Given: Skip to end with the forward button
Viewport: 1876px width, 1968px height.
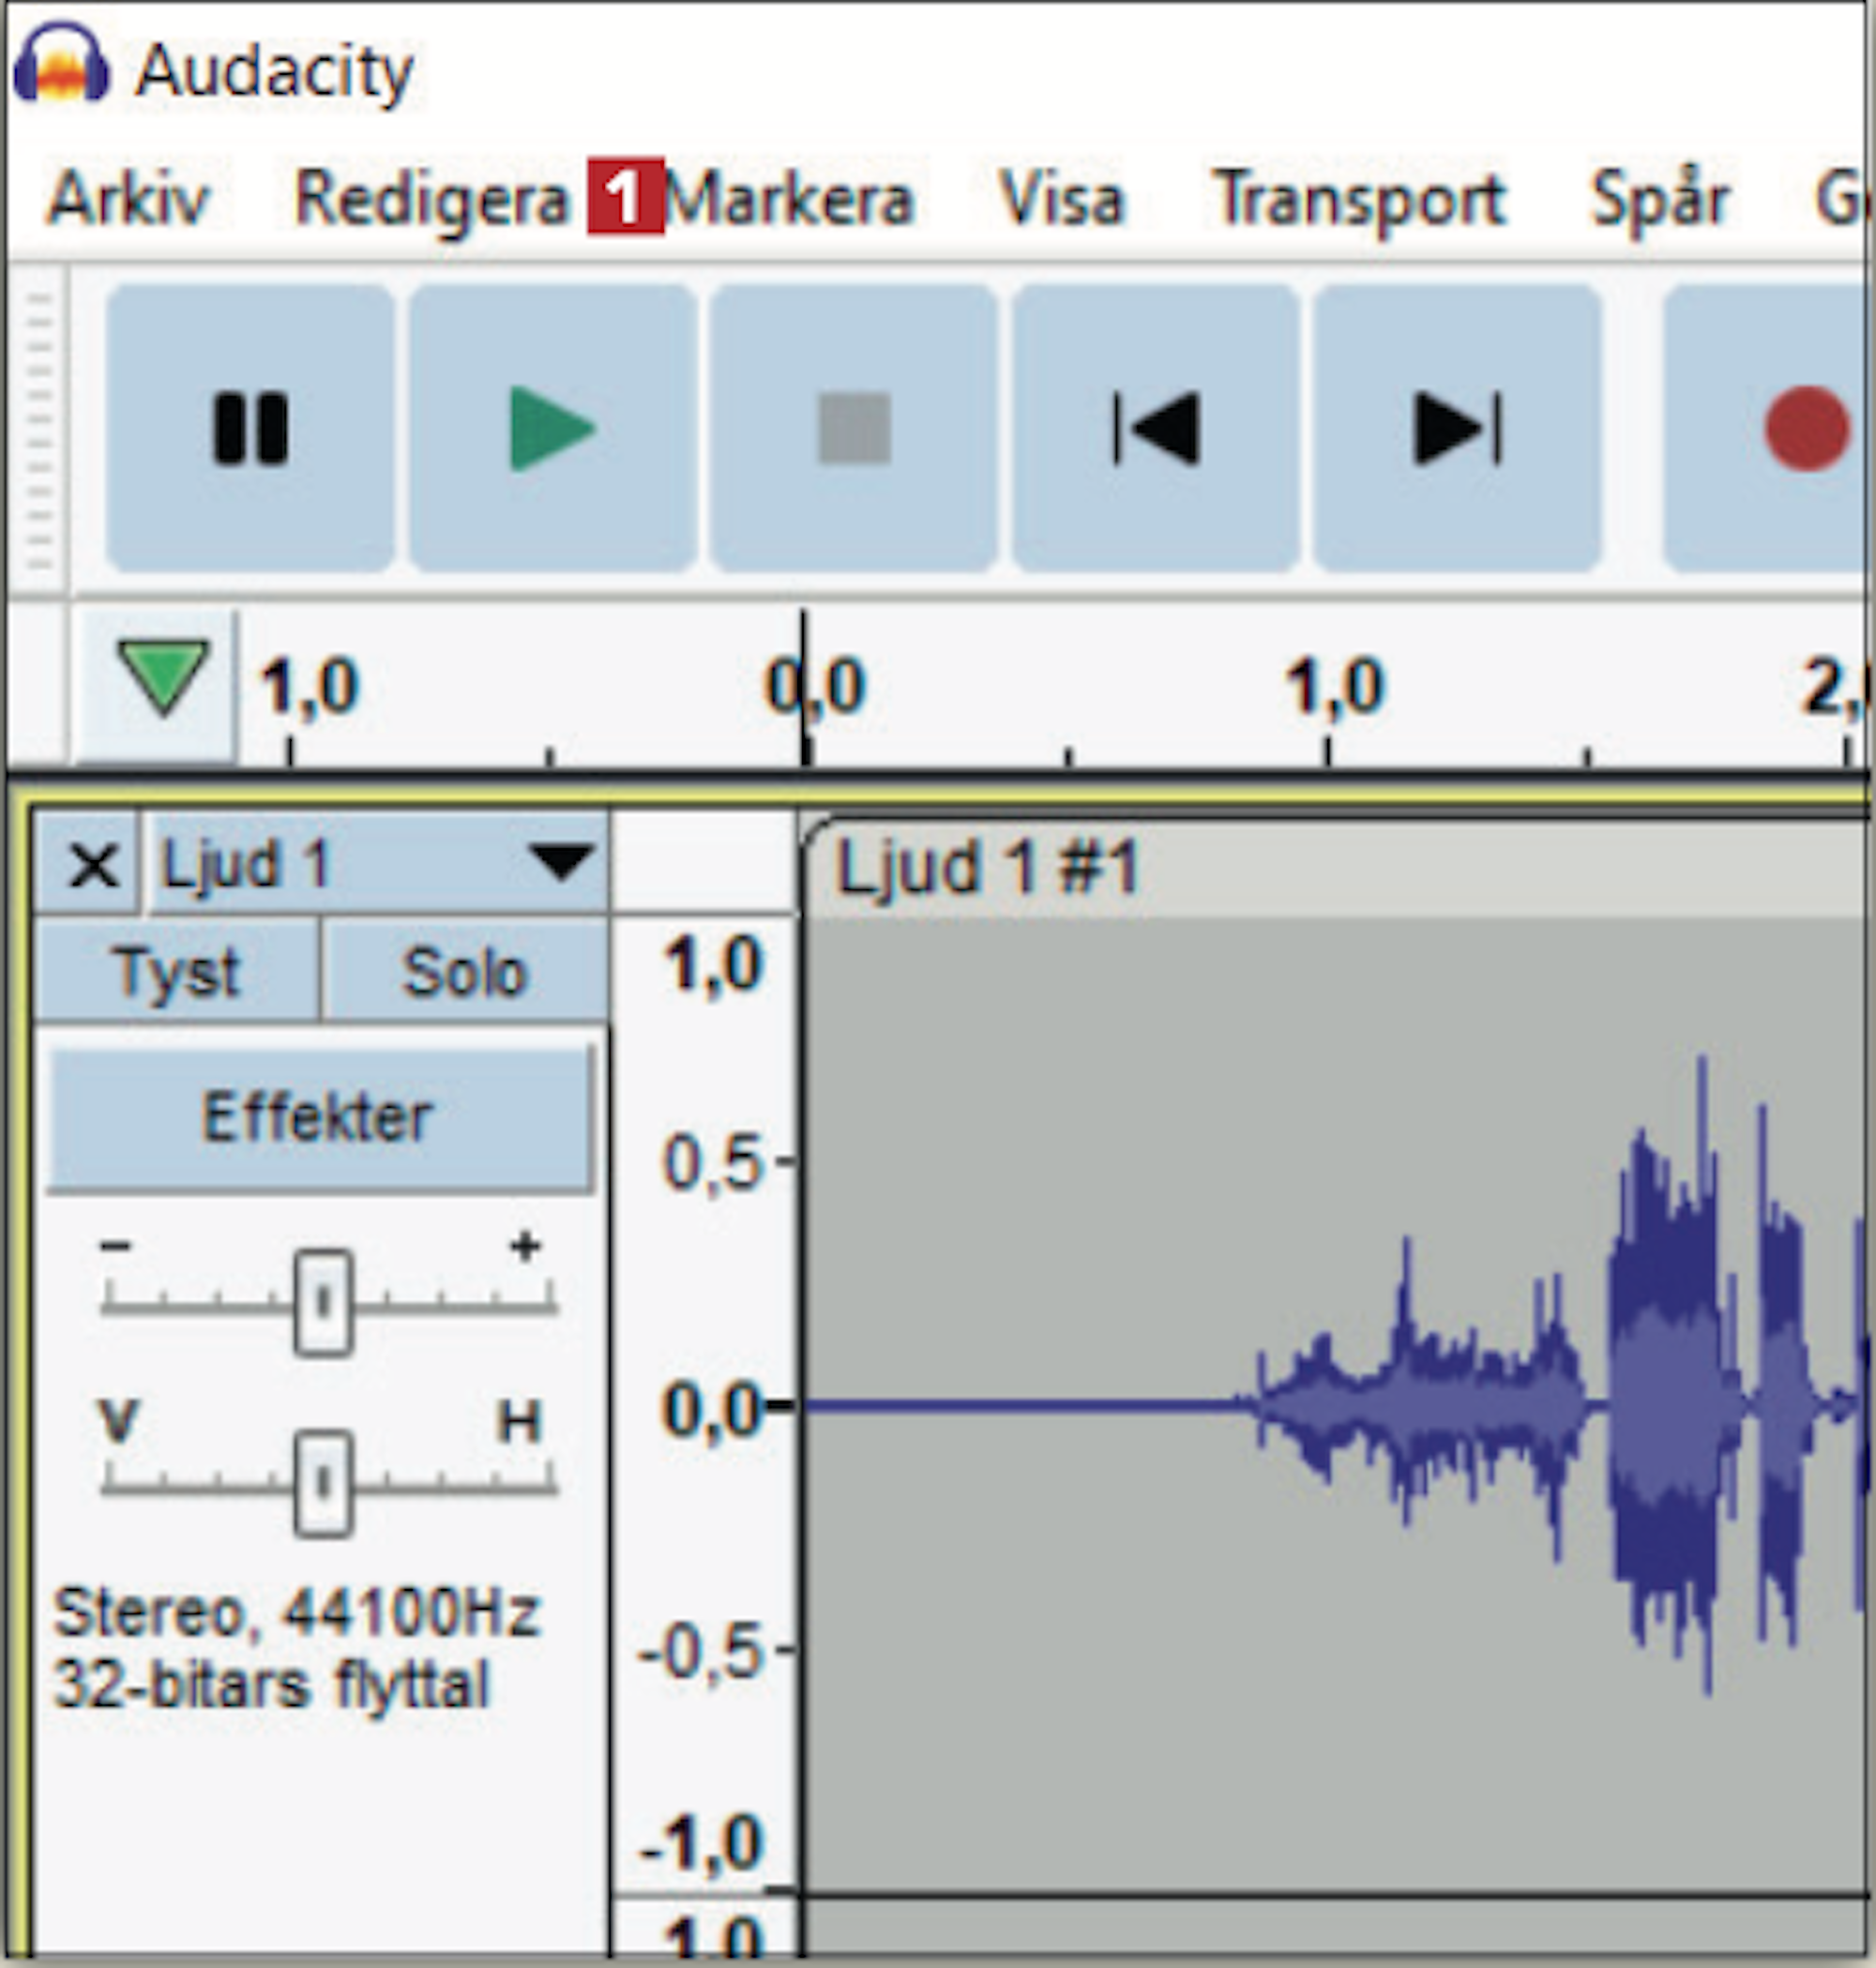Looking at the screenshot, I should tap(1457, 428).
